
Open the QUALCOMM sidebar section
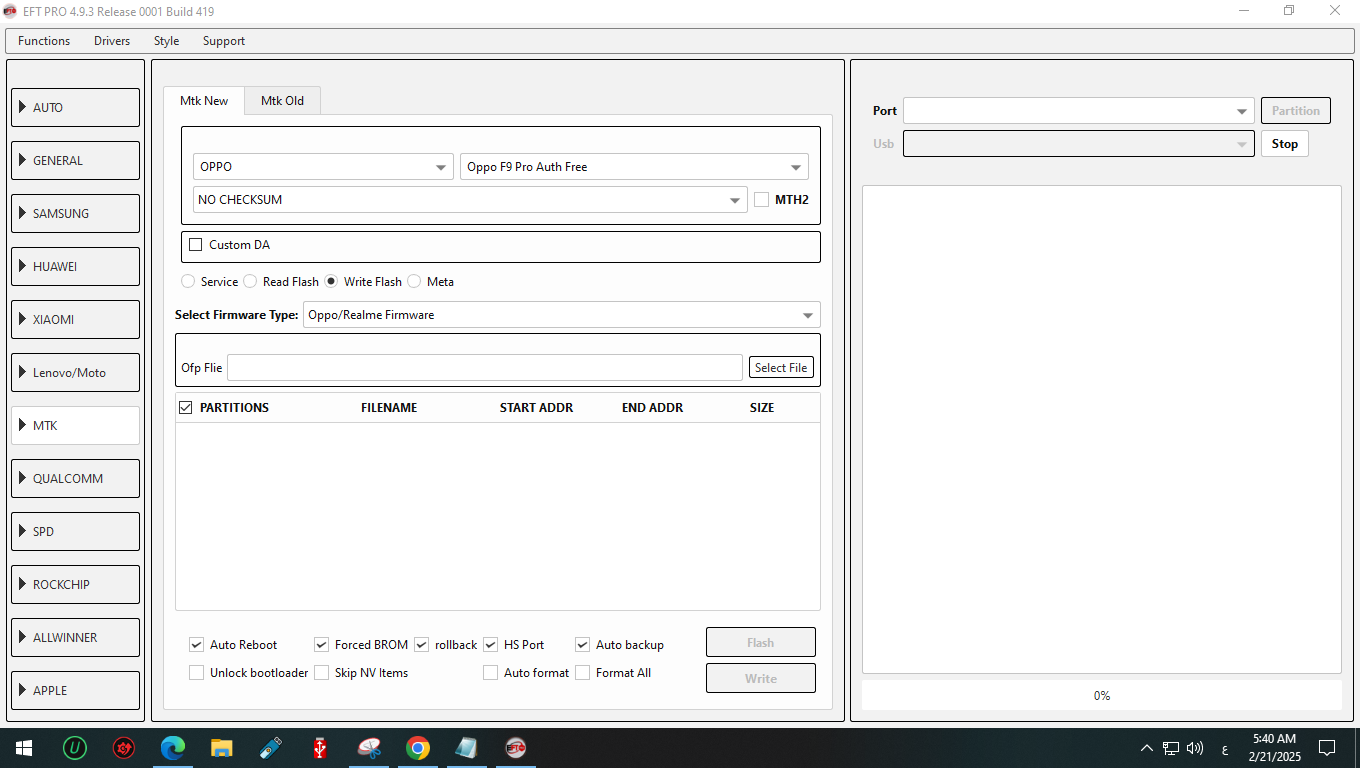pyautogui.click(x=75, y=478)
